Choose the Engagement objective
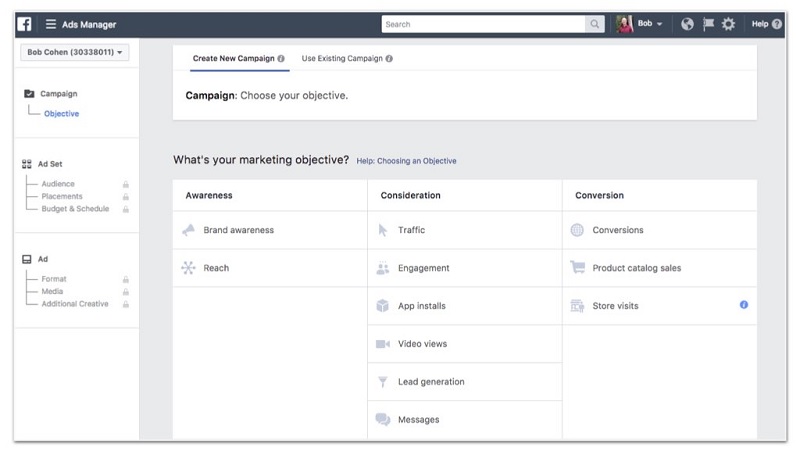The height and width of the screenshot is (458, 800). tap(465, 268)
